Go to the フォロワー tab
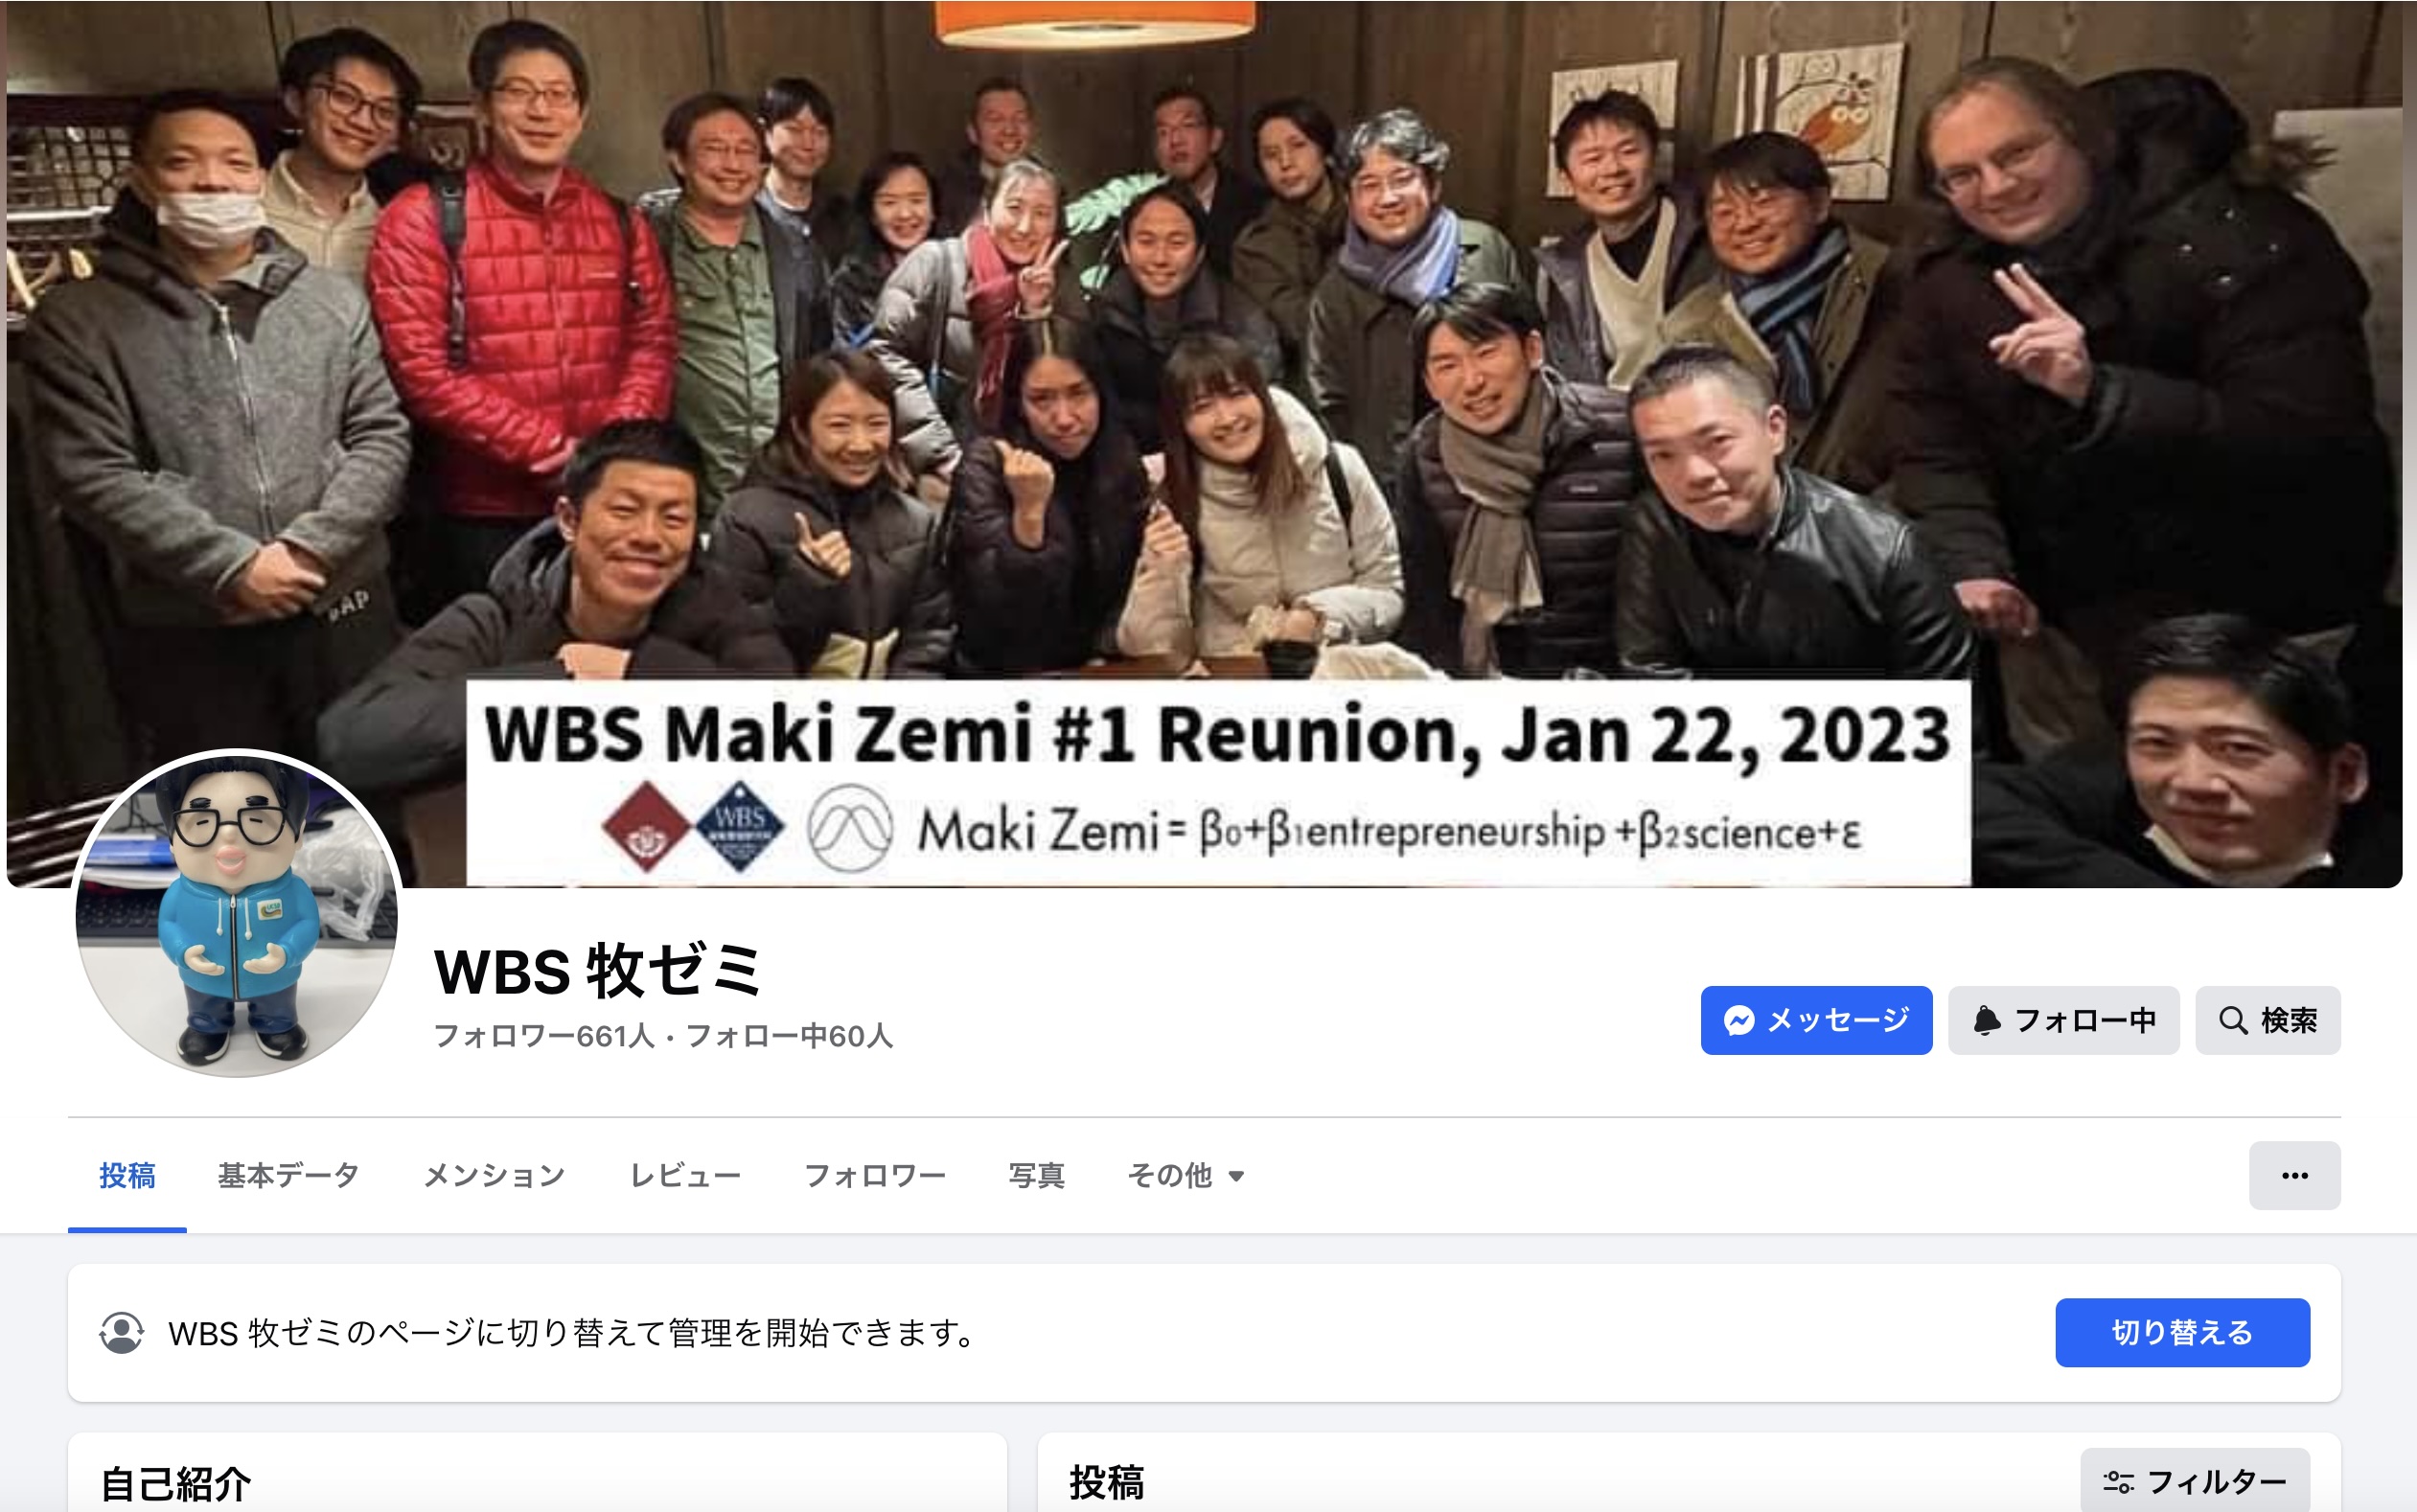This screenshot has height=1512, width=2417. [875, 1175]
